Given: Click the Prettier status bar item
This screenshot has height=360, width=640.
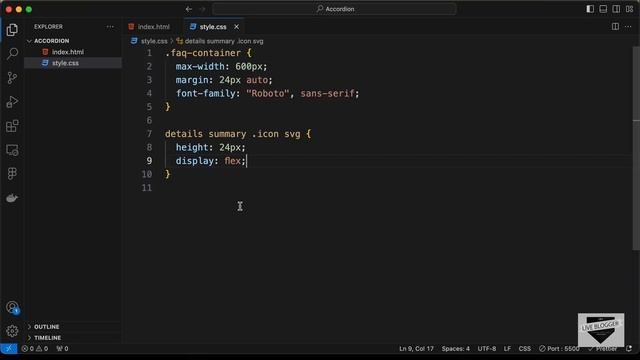Looking at the screenshot, I should pyautogui.click(x=602, y=349).
